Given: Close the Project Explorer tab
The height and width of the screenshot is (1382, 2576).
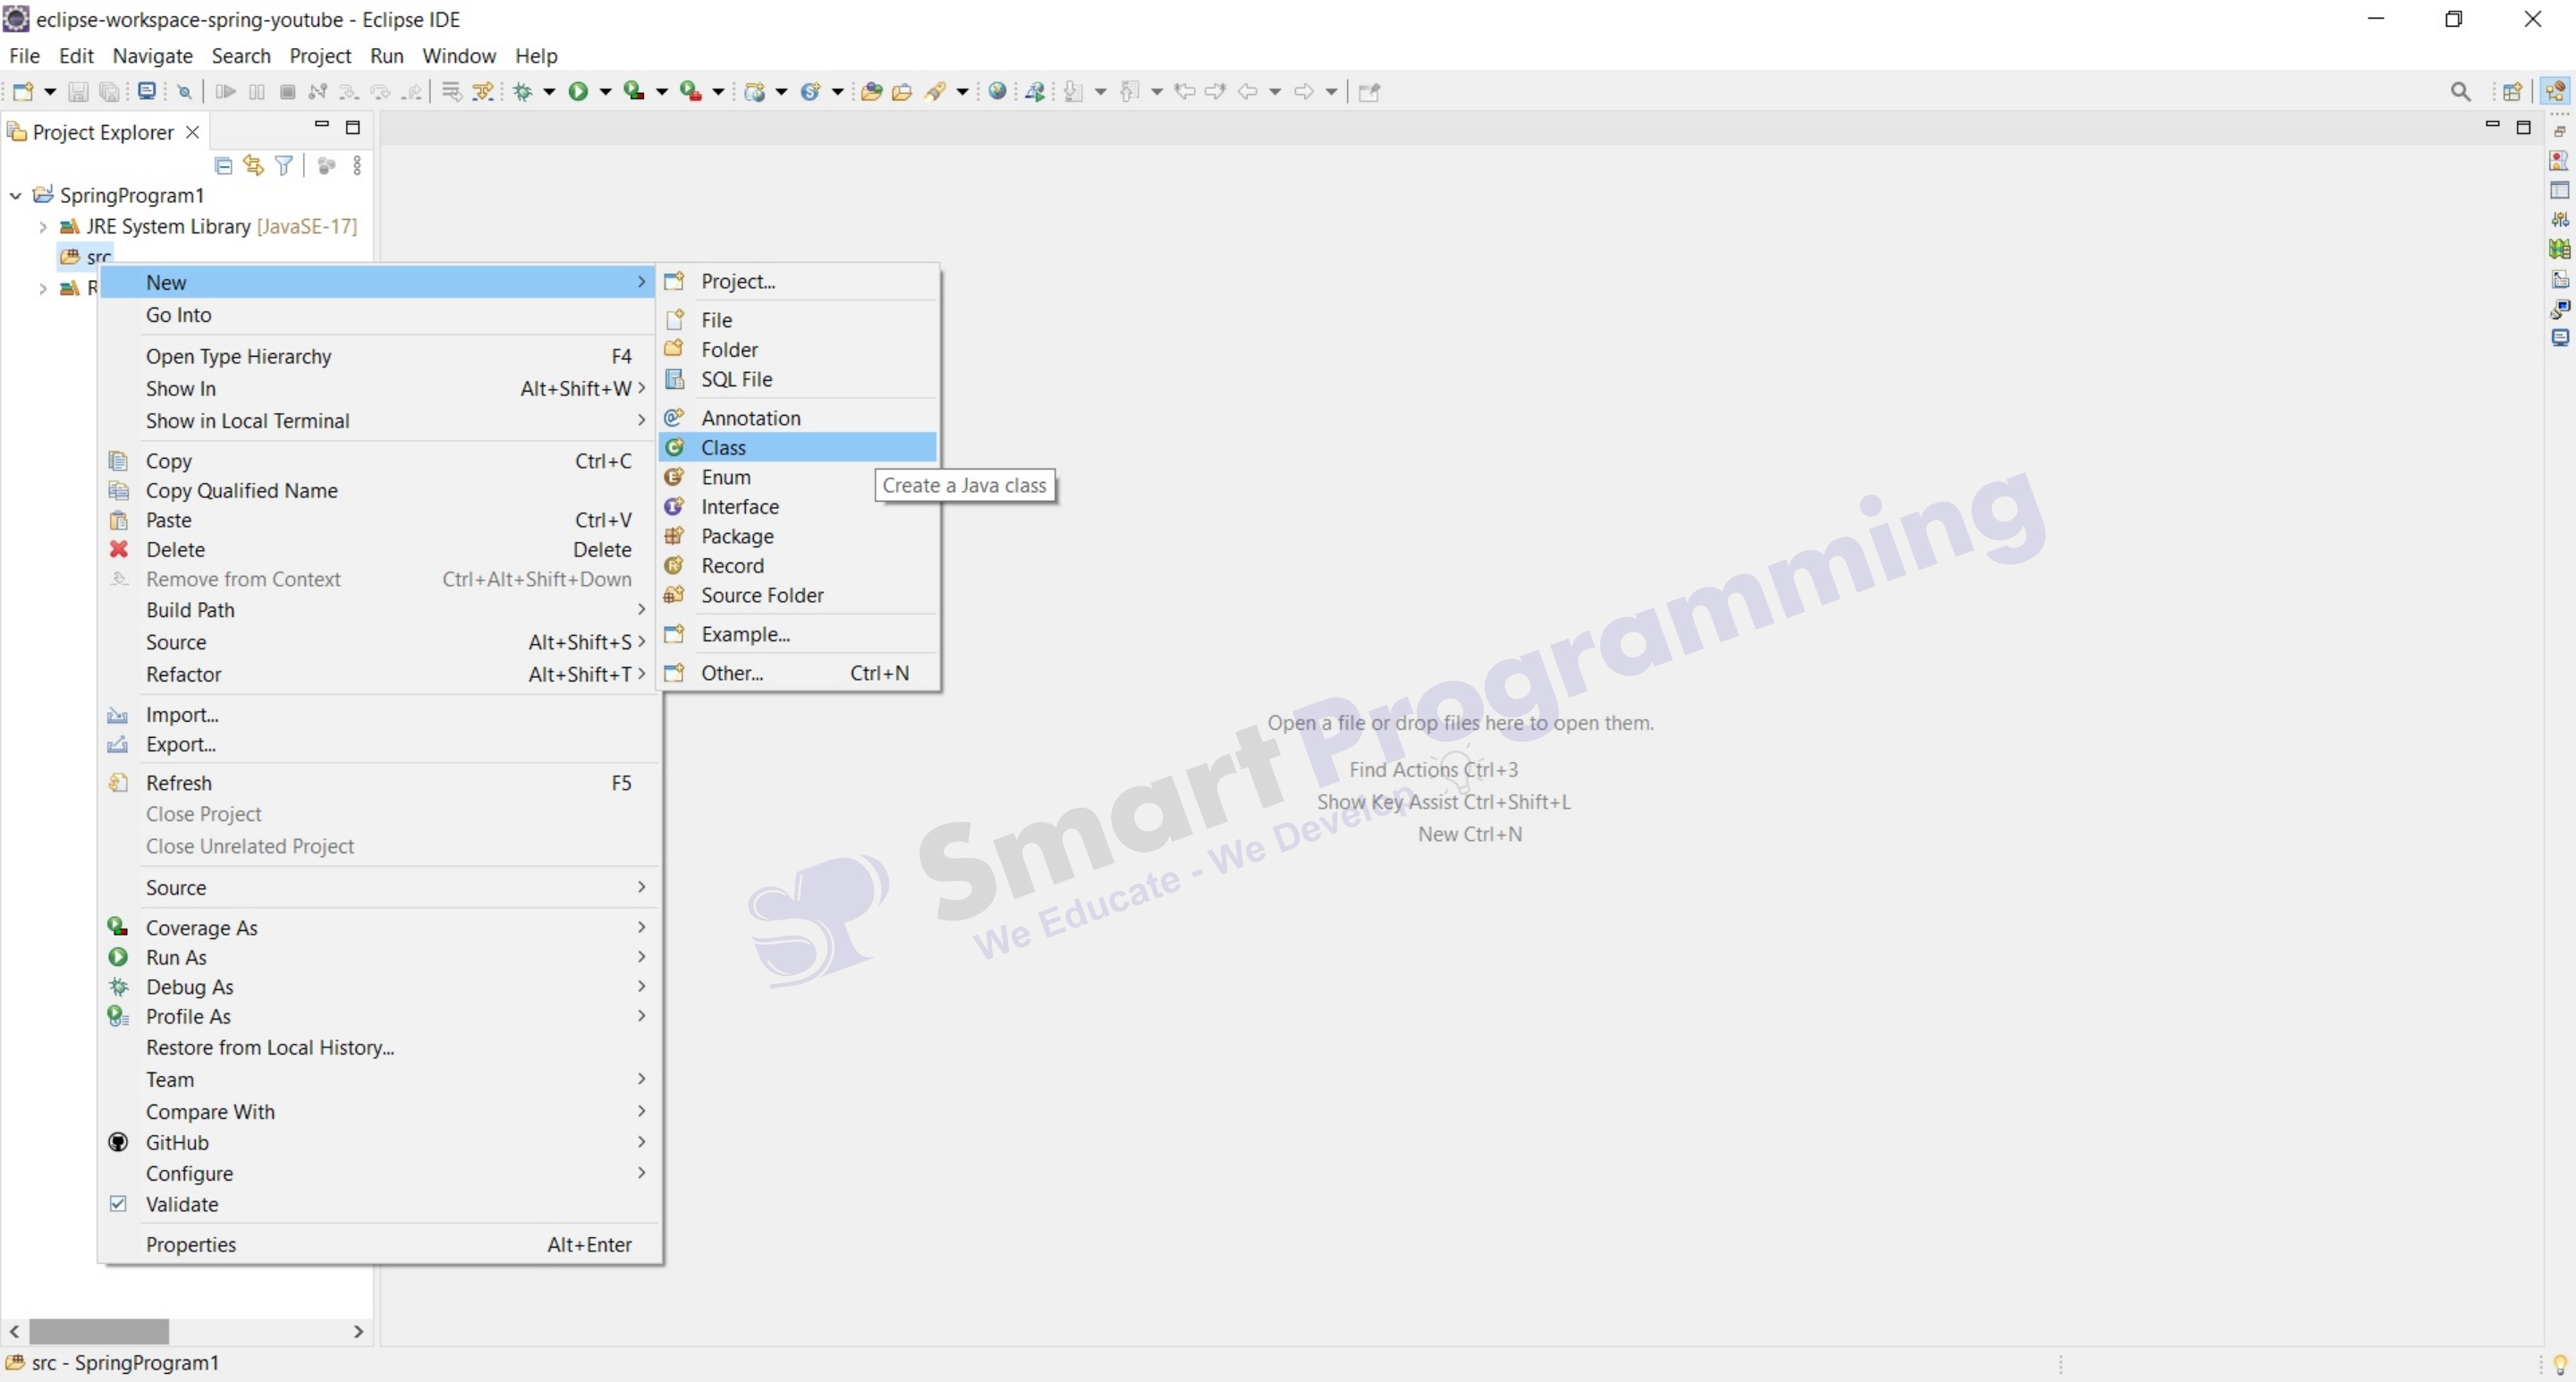Looking at the screenshot, I should 192,132.
